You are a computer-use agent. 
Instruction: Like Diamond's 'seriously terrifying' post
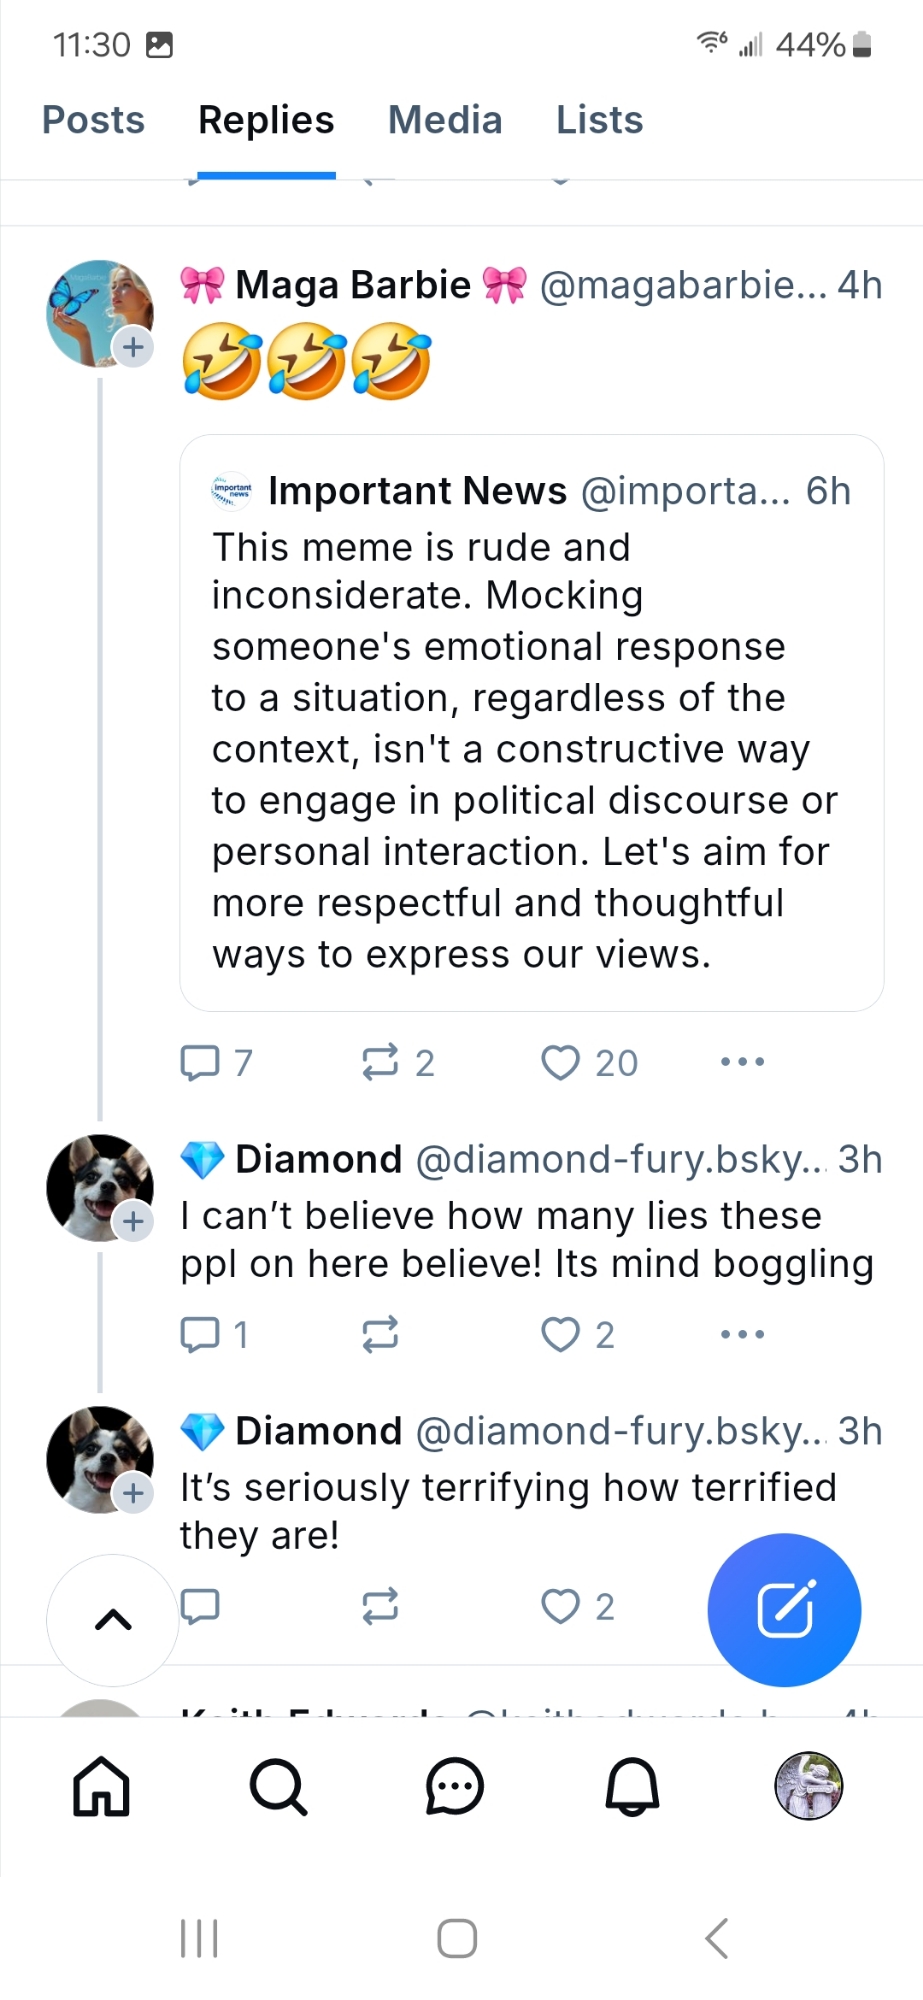[x=561, y=1606]
